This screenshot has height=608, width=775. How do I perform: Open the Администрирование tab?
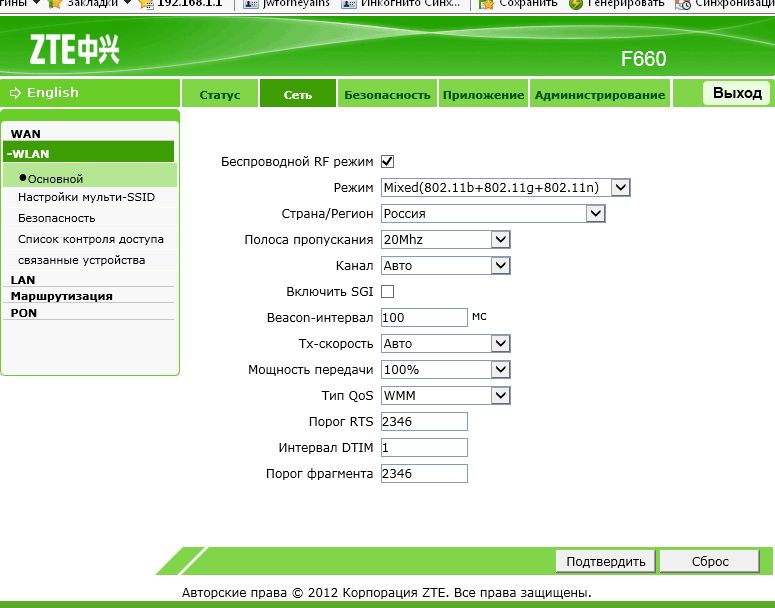click(600, 94)
